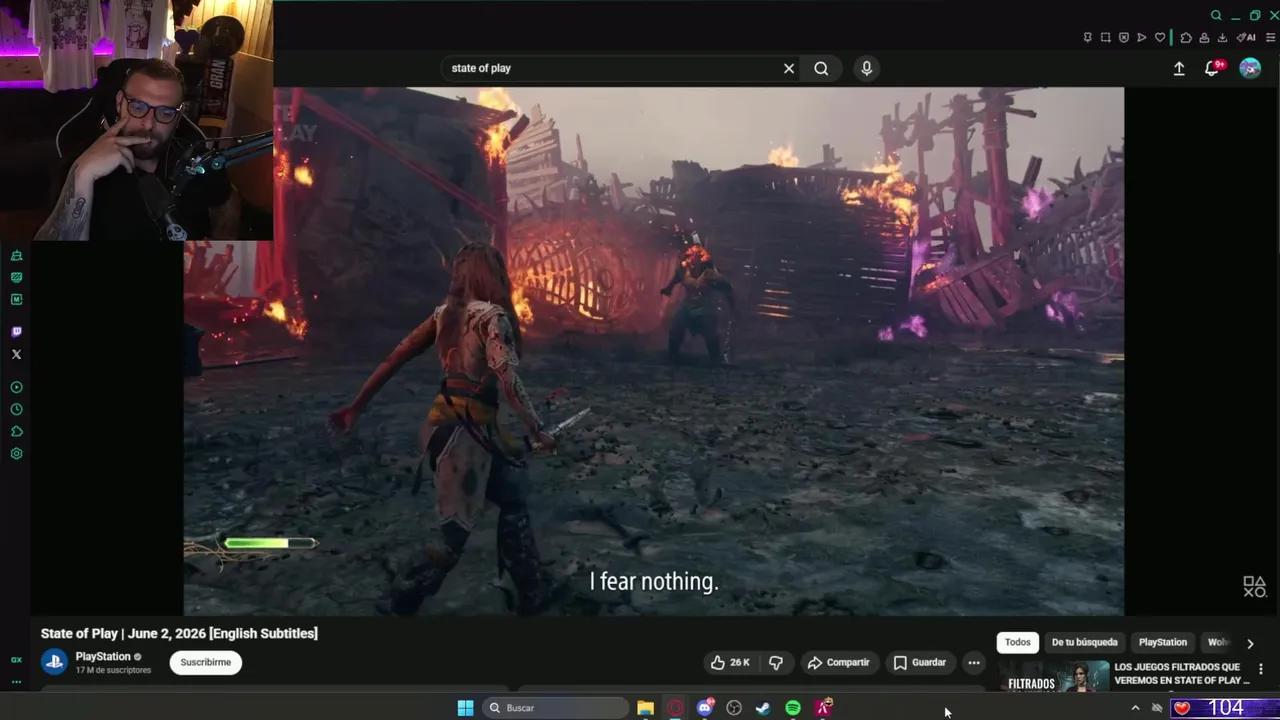Screen dimensions: 1280x720
Task: Click the Suscribirme button
Action: click(x=206, y=662)
